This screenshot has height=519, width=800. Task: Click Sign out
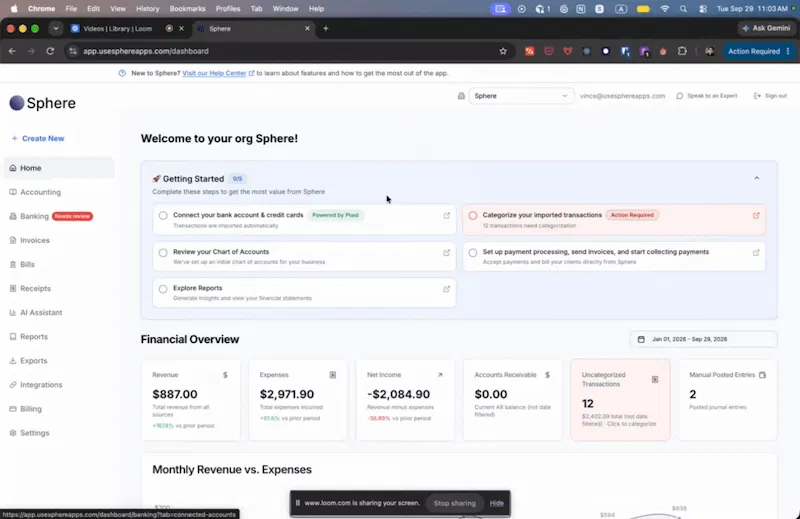click(x=770, y=96)
